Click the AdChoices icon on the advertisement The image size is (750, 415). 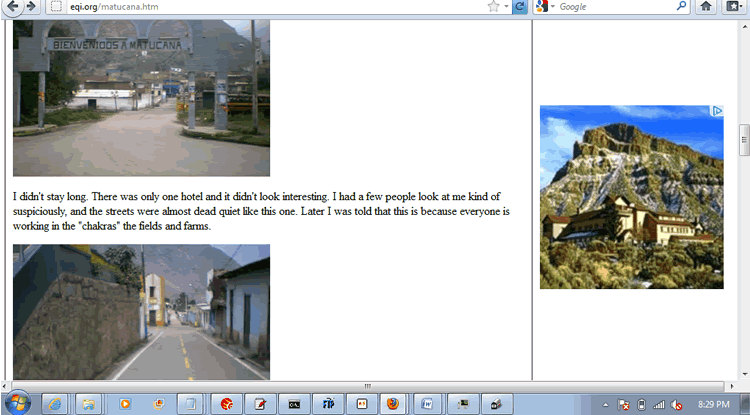pyautogui.click(x=717, y=111)
